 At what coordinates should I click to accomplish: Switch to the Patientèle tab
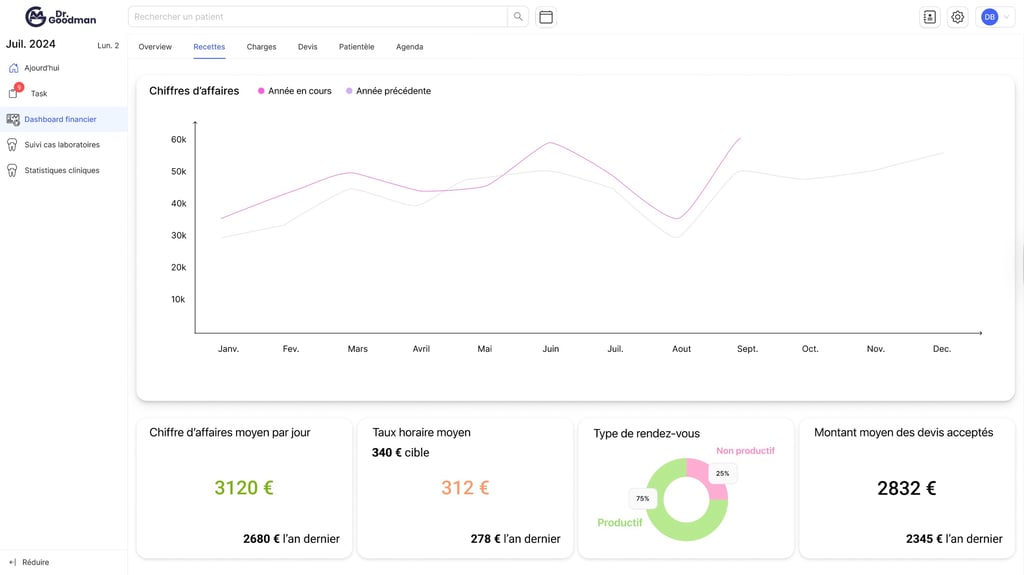357,47
